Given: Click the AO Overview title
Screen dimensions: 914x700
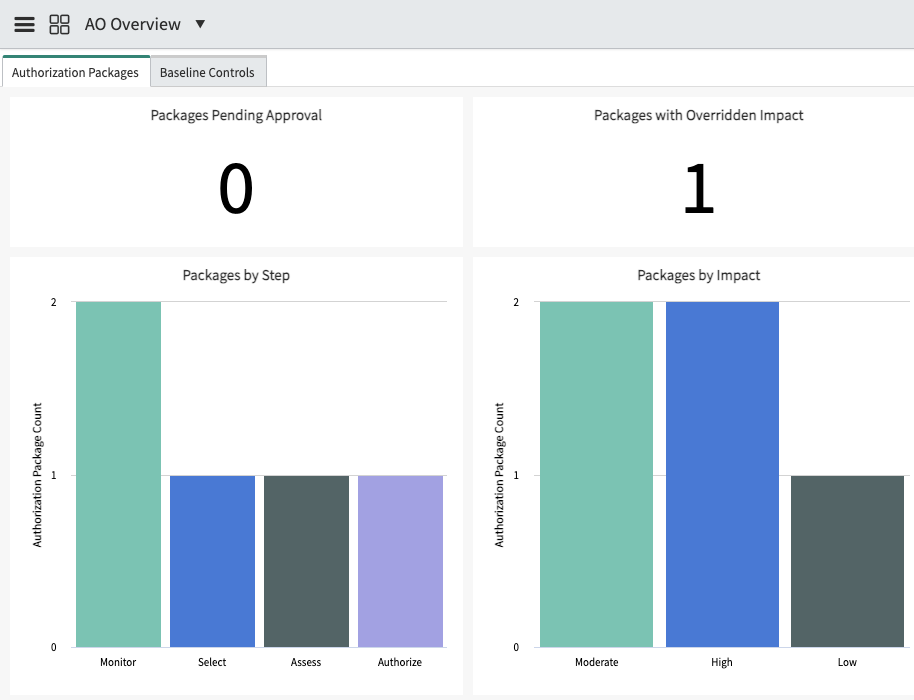Looking at the screenshot, I should pyautogui.click(x=132, y=24).
